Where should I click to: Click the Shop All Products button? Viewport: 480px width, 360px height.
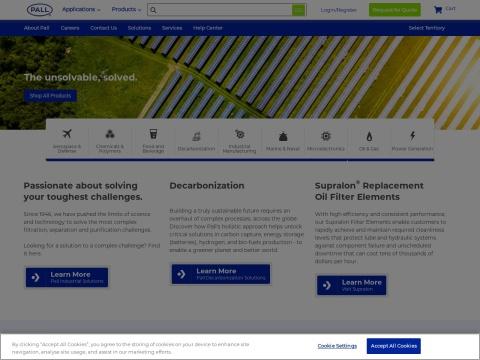[50, 96]
